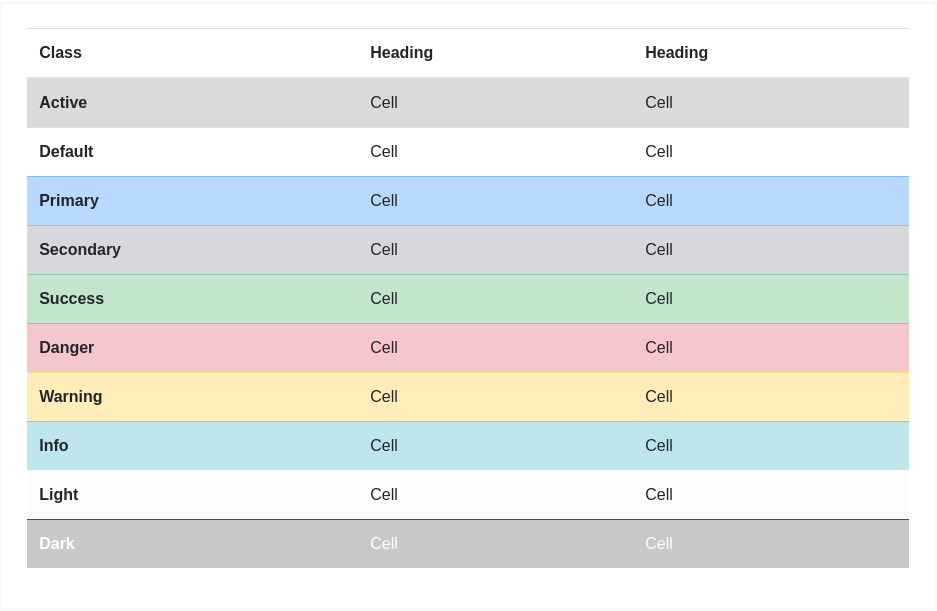Click the Class column header

pos(60,53)
